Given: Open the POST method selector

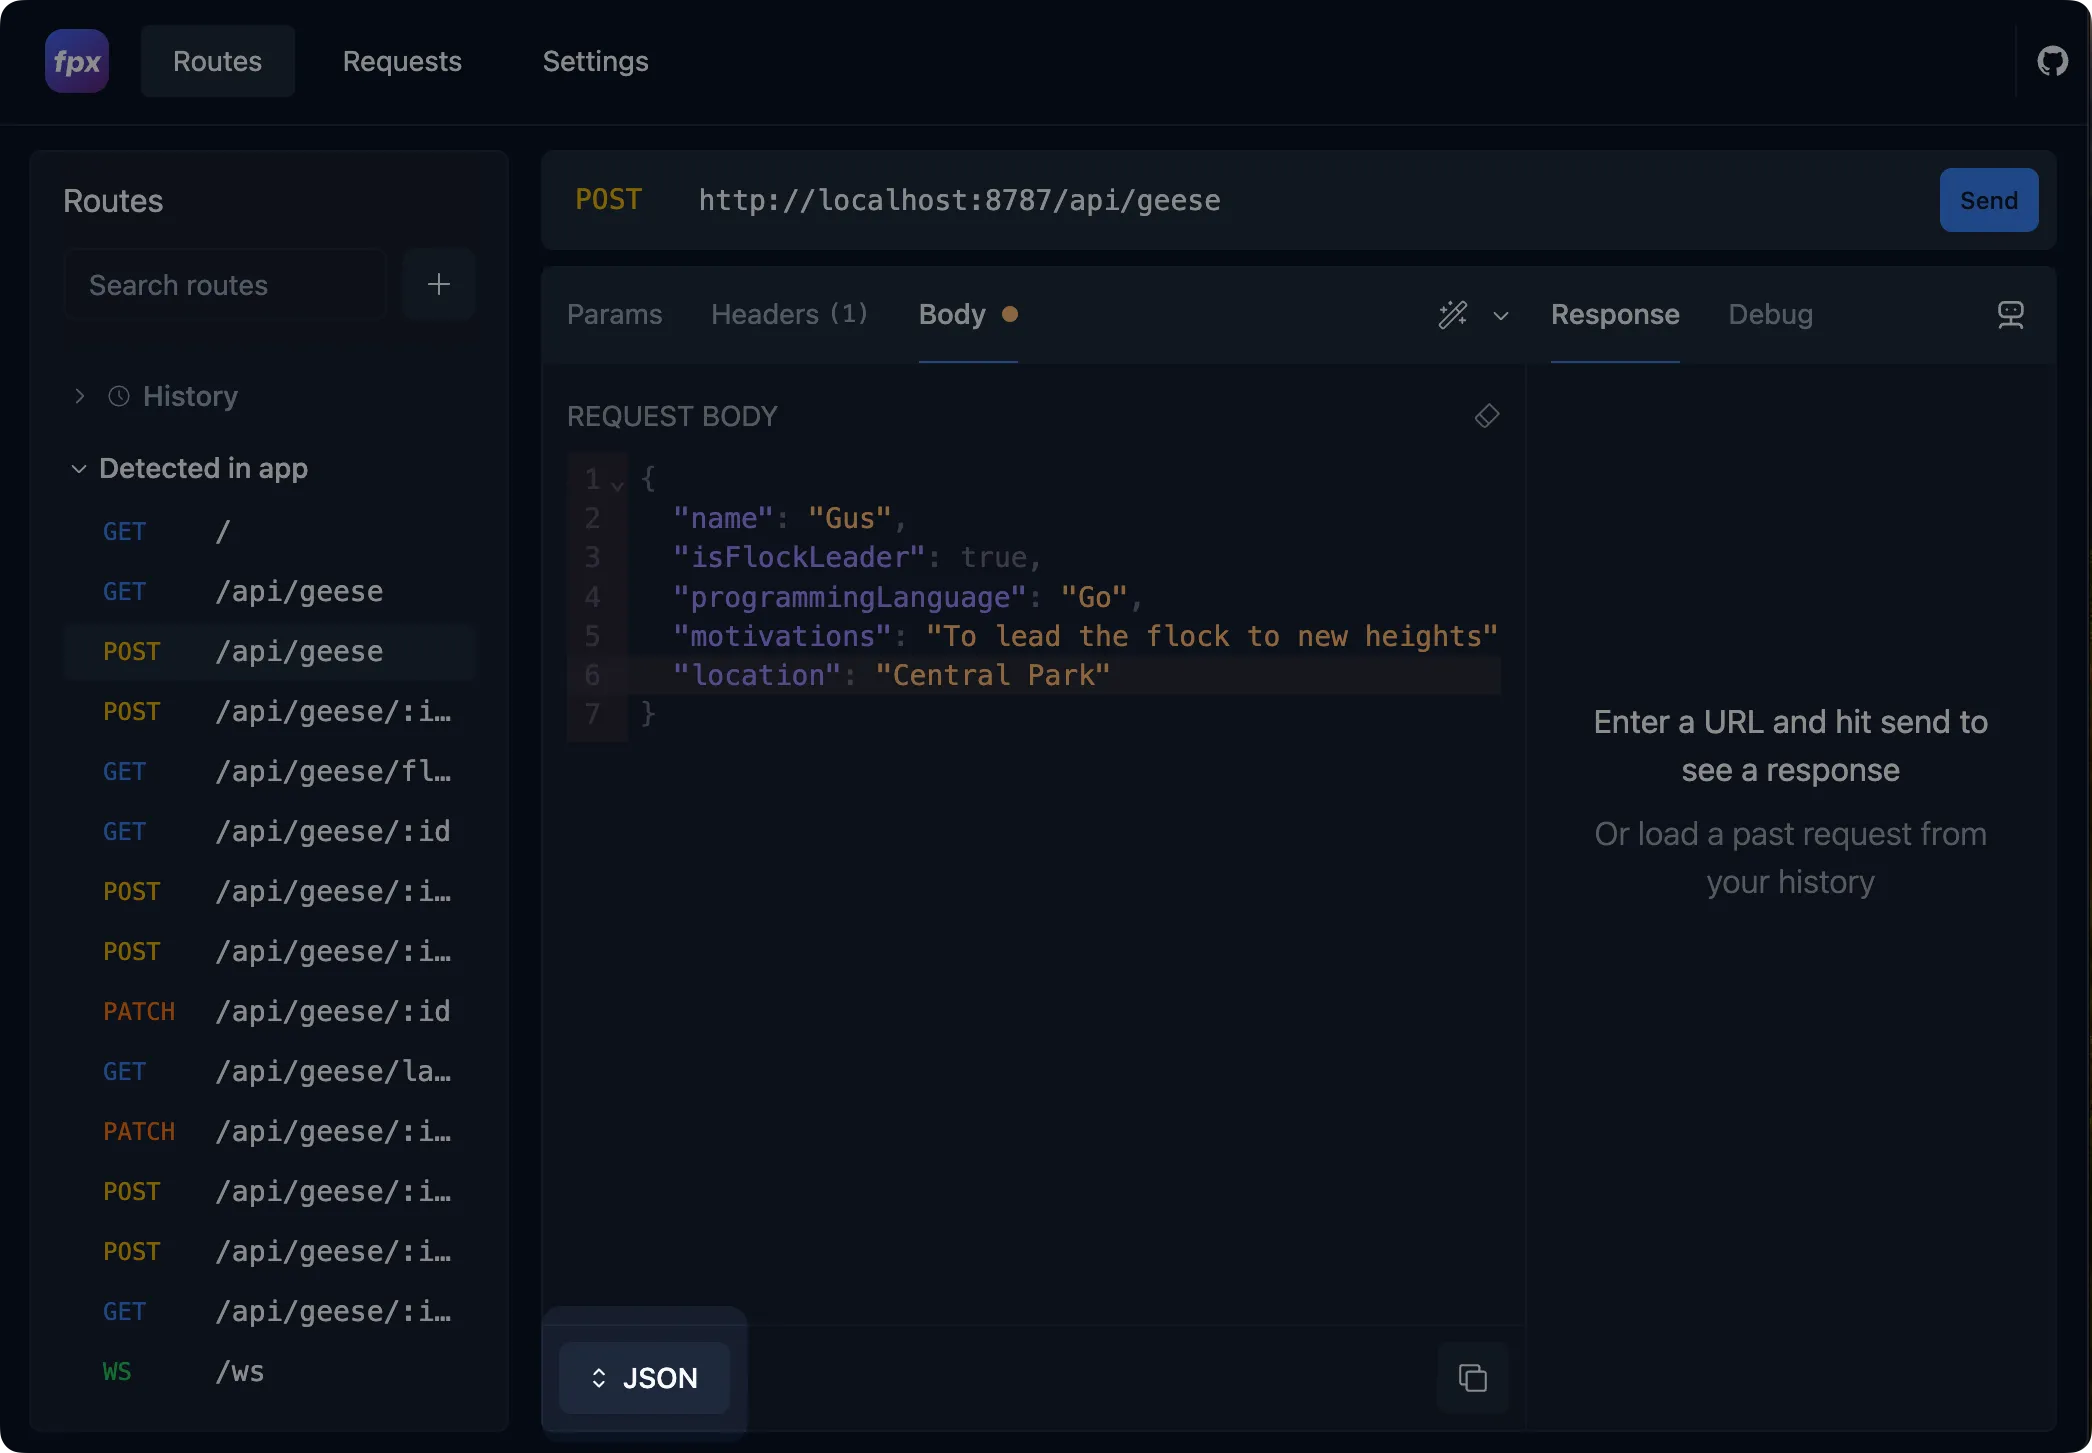Looking at the screenshot, I should (608, 200).
